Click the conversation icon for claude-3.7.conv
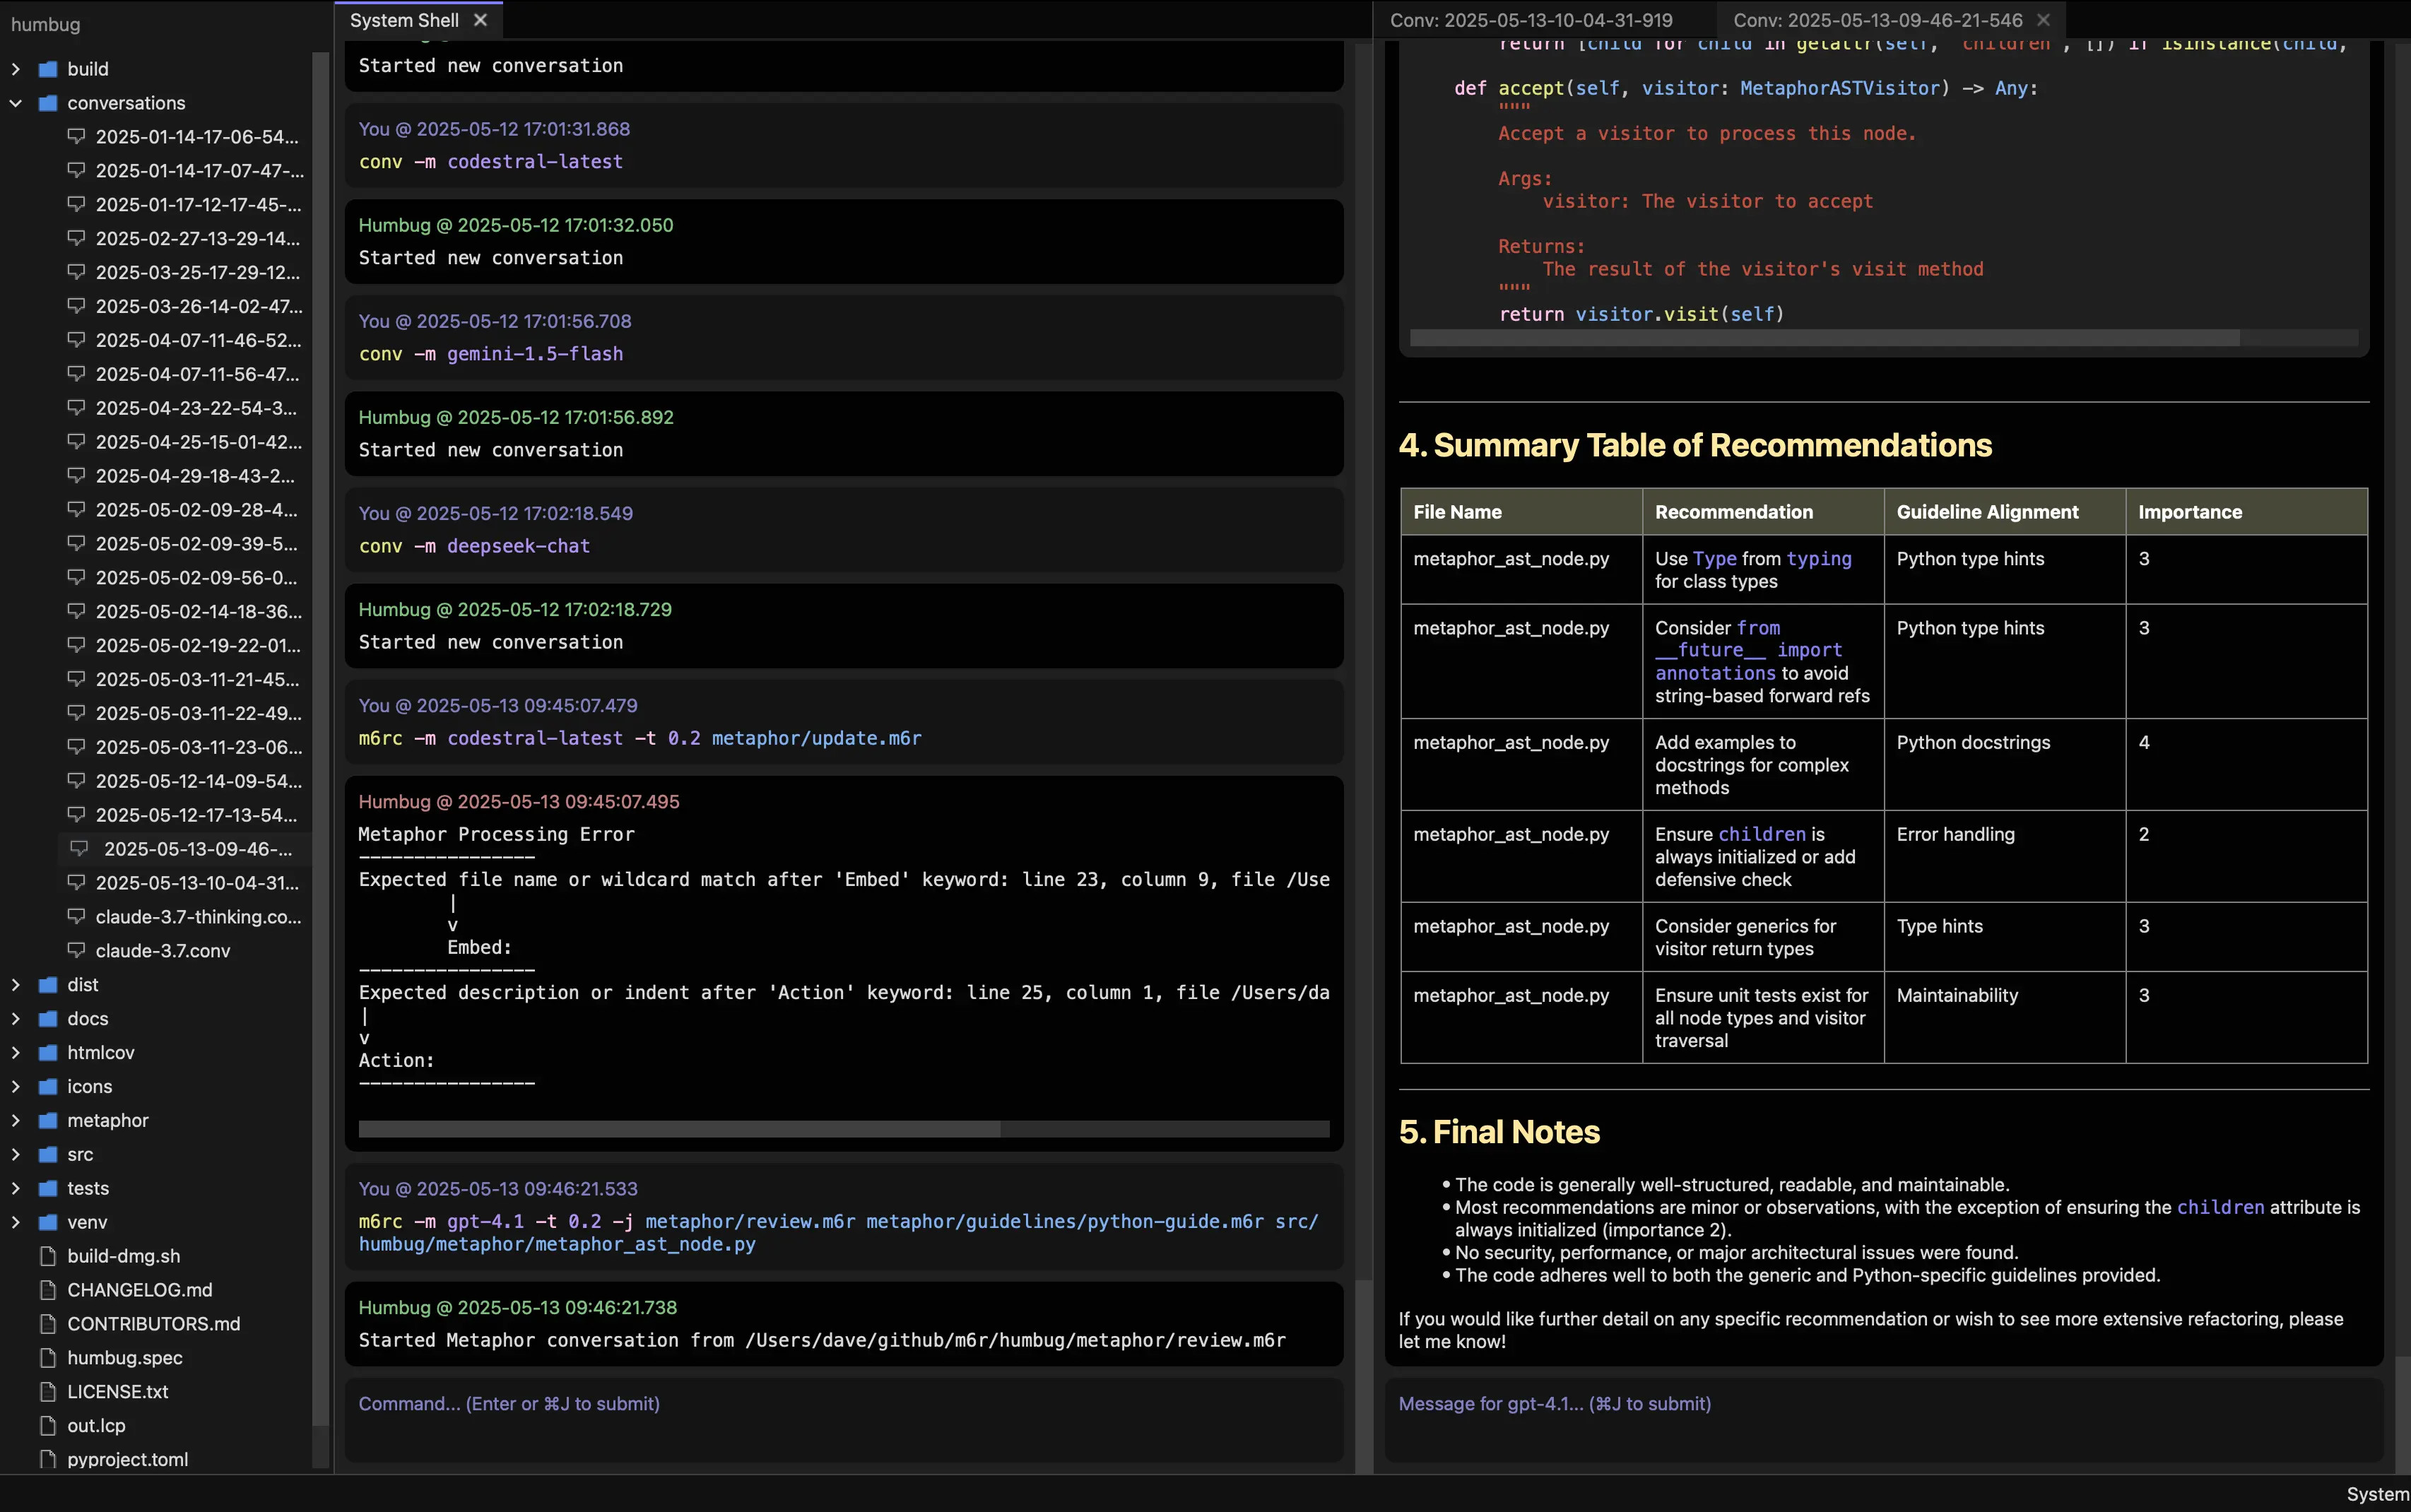 tap(76, 950)
